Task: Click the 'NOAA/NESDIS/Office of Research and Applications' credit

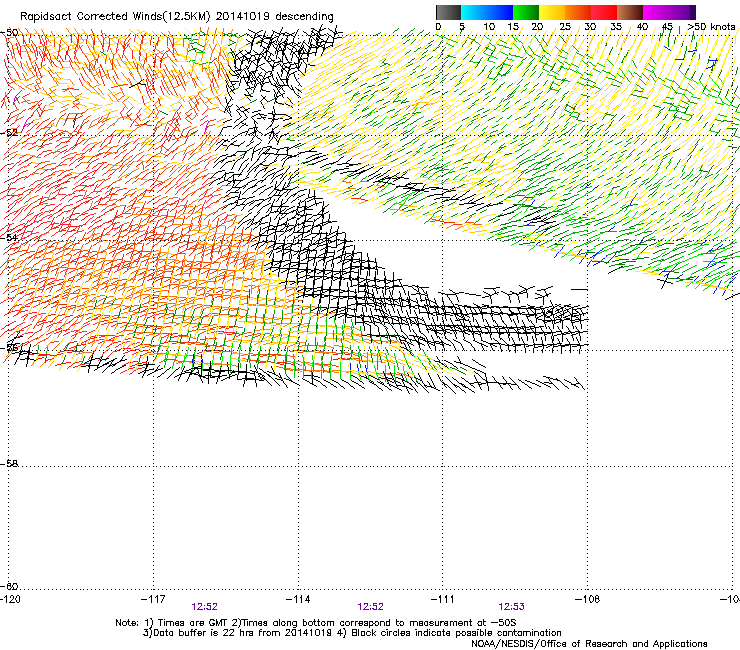Action: click(x=589, y=644)
